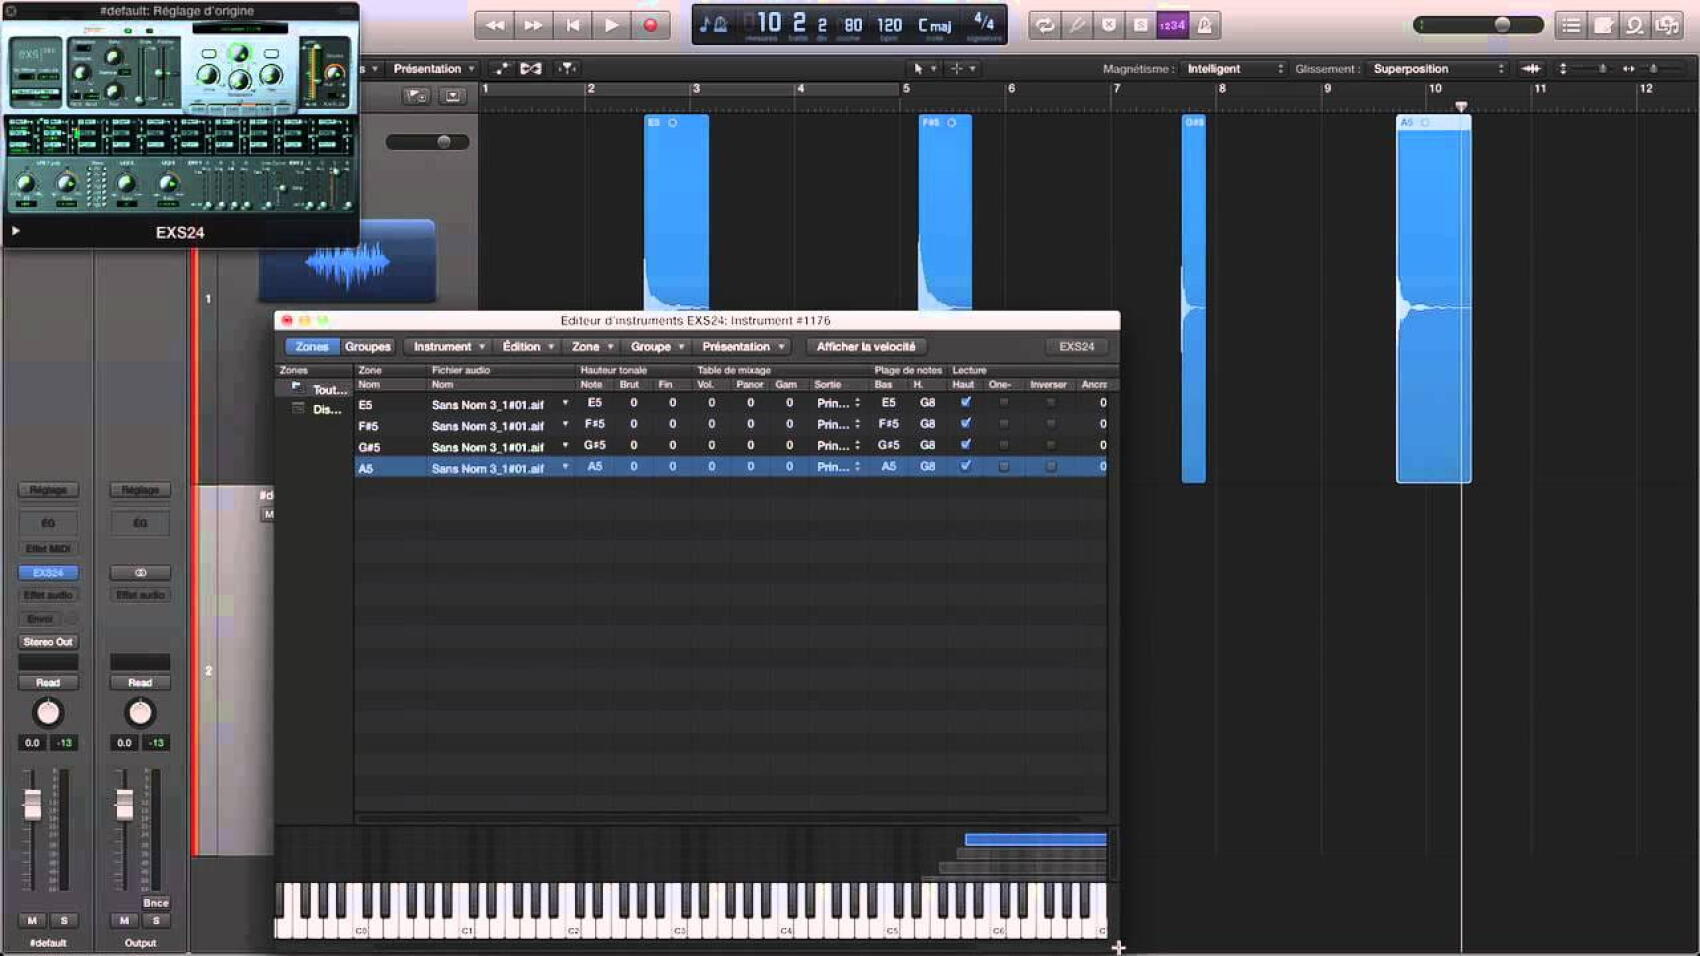Viewport: 1700px width, 956px height.
Task: Click the Bnce button on Output strip
Action: pos(155,902)
